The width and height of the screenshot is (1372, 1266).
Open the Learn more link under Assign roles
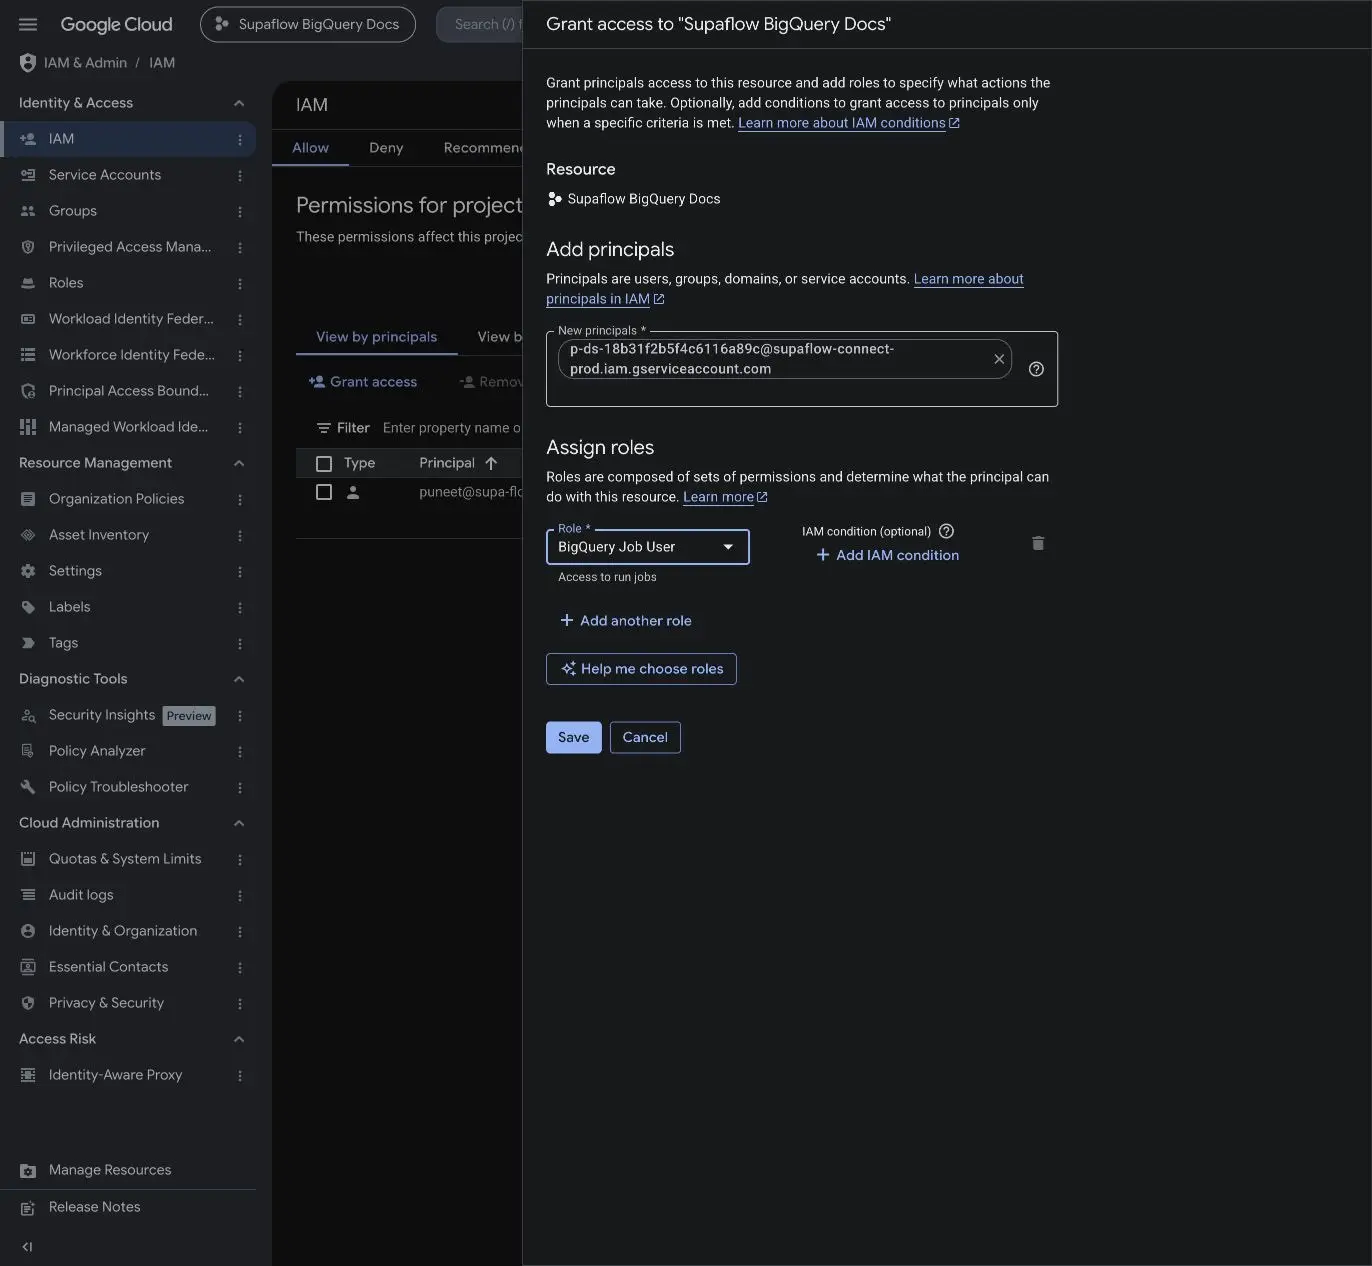click(x=725, y=497)
